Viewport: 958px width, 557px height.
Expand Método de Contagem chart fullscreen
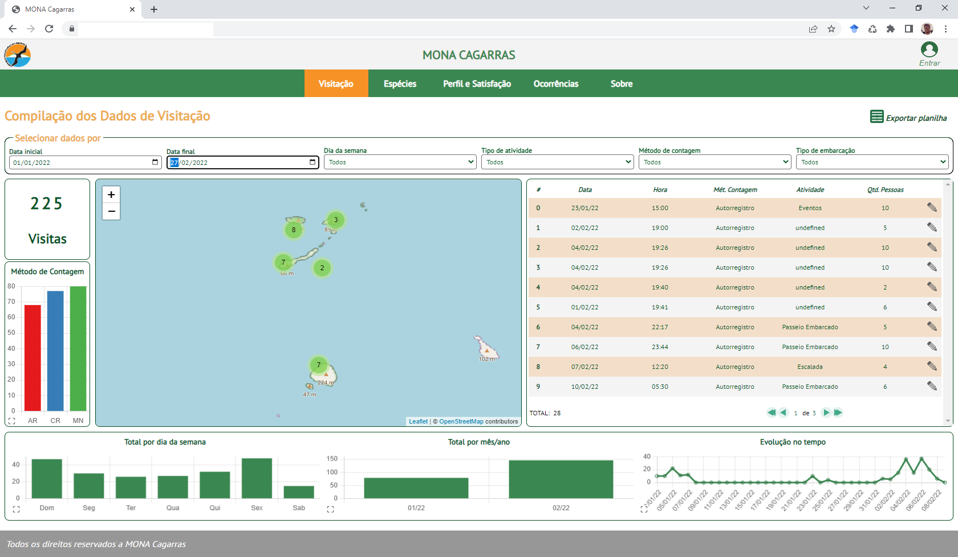12,421
